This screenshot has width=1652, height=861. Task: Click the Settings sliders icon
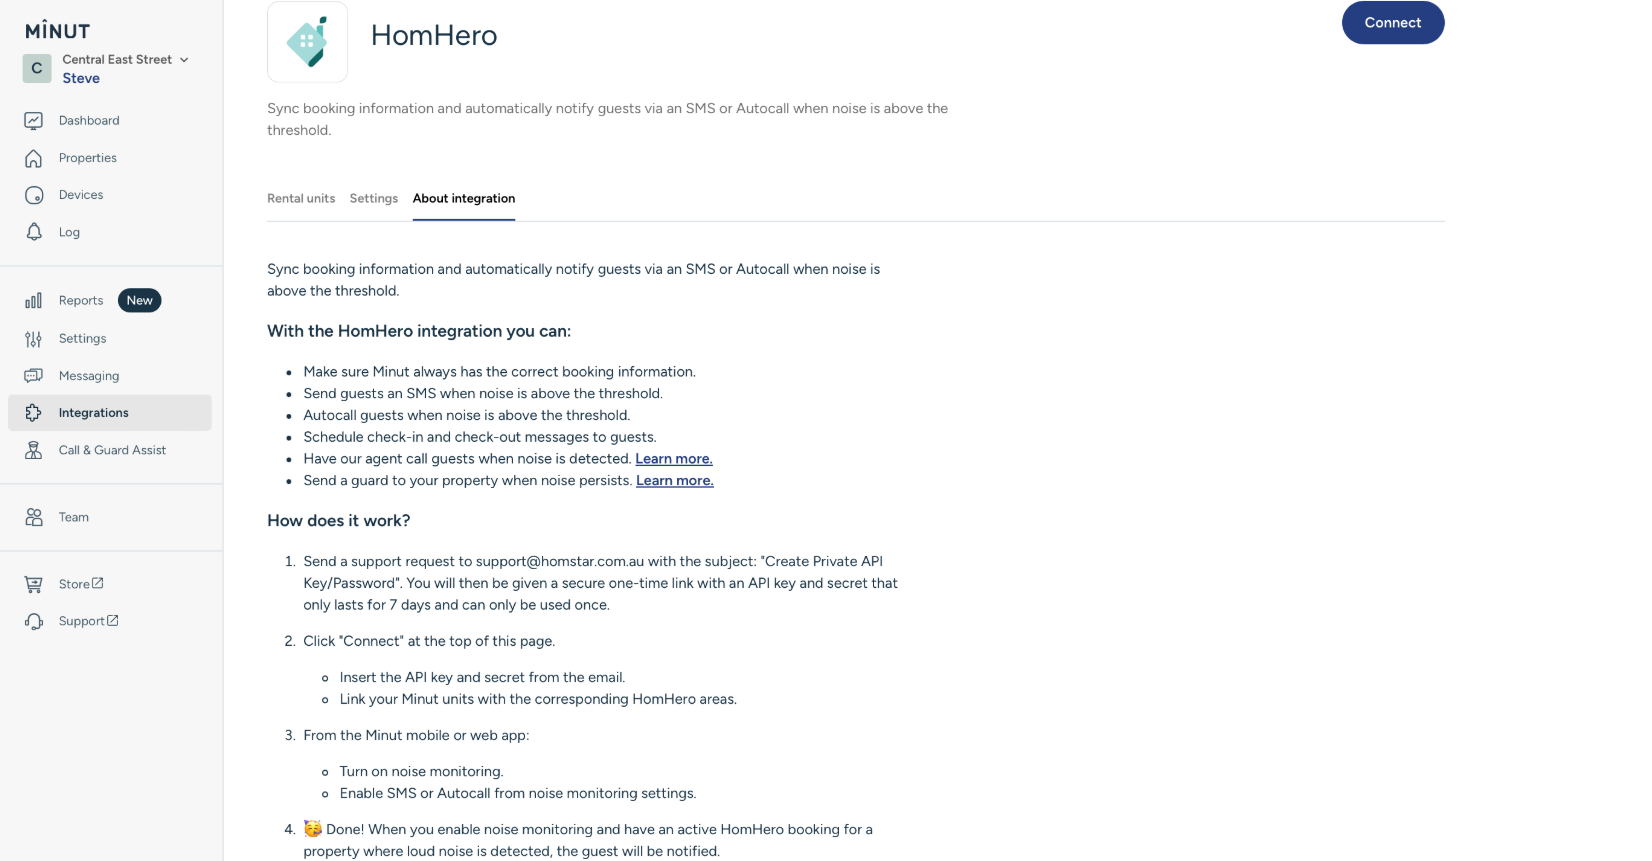tap(34, 339)
